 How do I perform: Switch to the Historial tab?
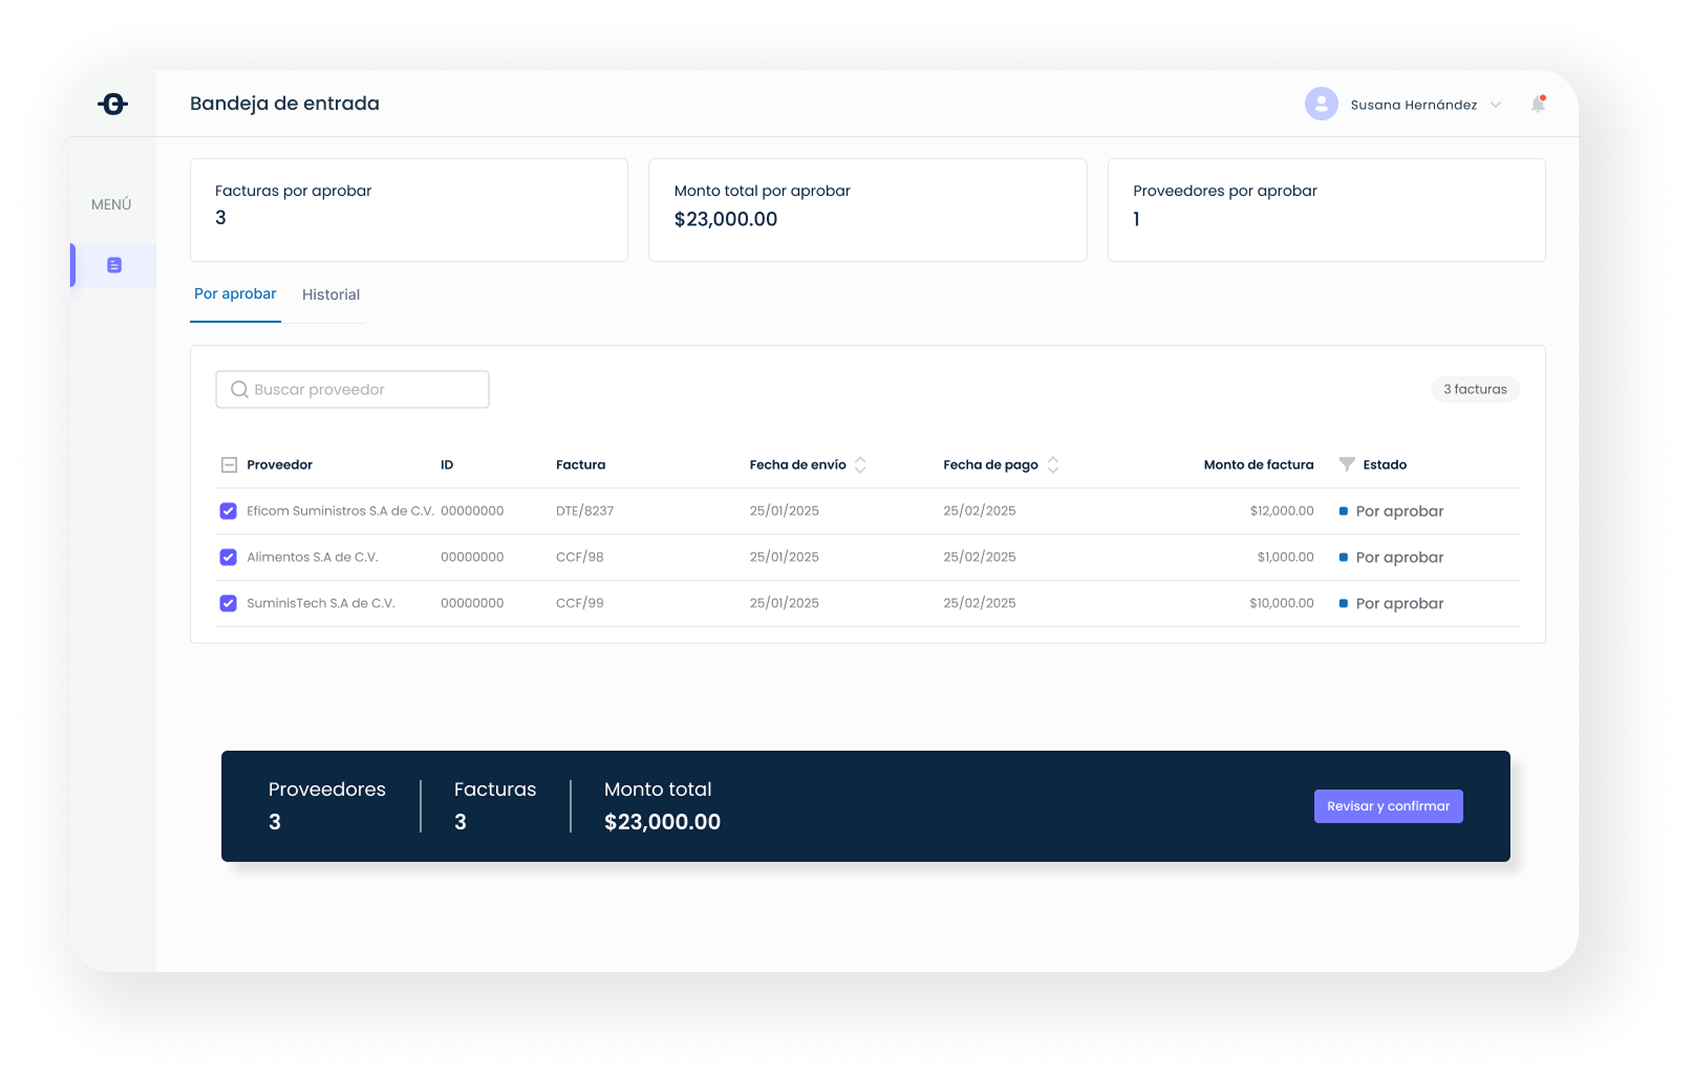(330, 295)
